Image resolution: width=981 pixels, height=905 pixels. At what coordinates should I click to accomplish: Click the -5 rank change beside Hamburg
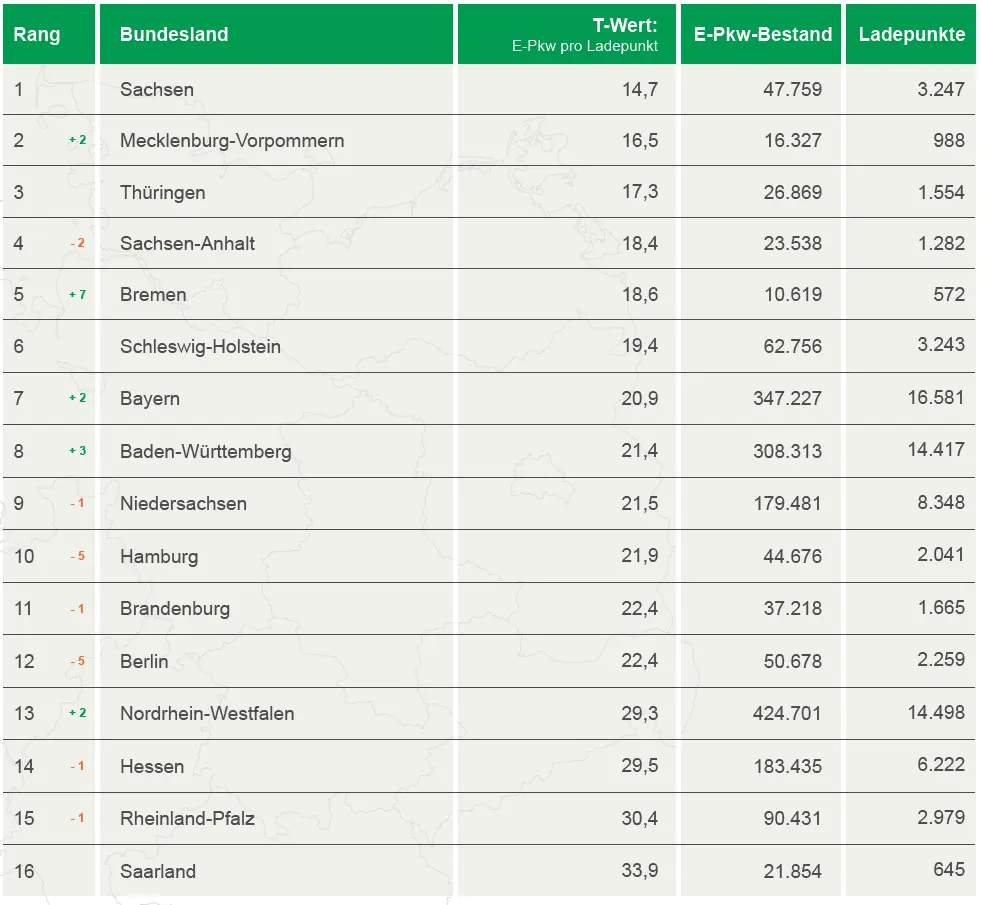tap(77, 556)
